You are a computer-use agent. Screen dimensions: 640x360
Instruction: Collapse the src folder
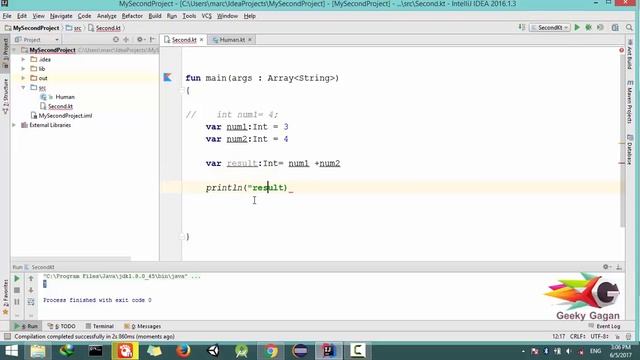pyautogui.click(x=23, y=87)
